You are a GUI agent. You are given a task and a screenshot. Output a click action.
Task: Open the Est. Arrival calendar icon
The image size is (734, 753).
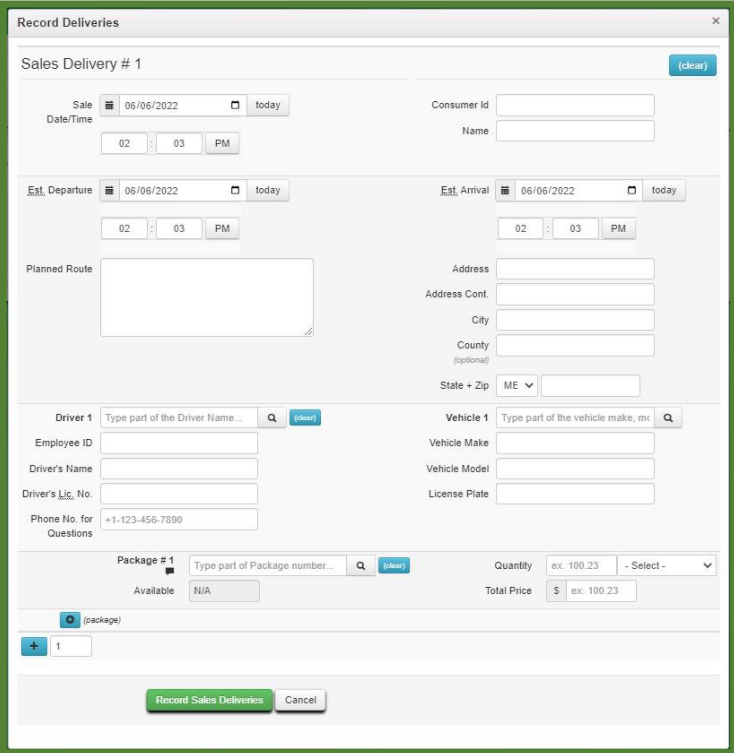[506, 190]
